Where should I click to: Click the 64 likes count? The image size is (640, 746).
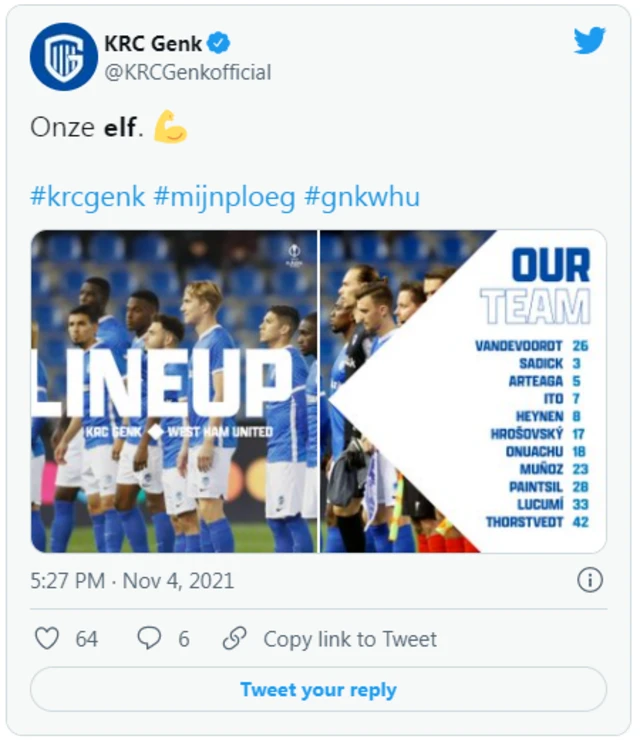(87, 638)
